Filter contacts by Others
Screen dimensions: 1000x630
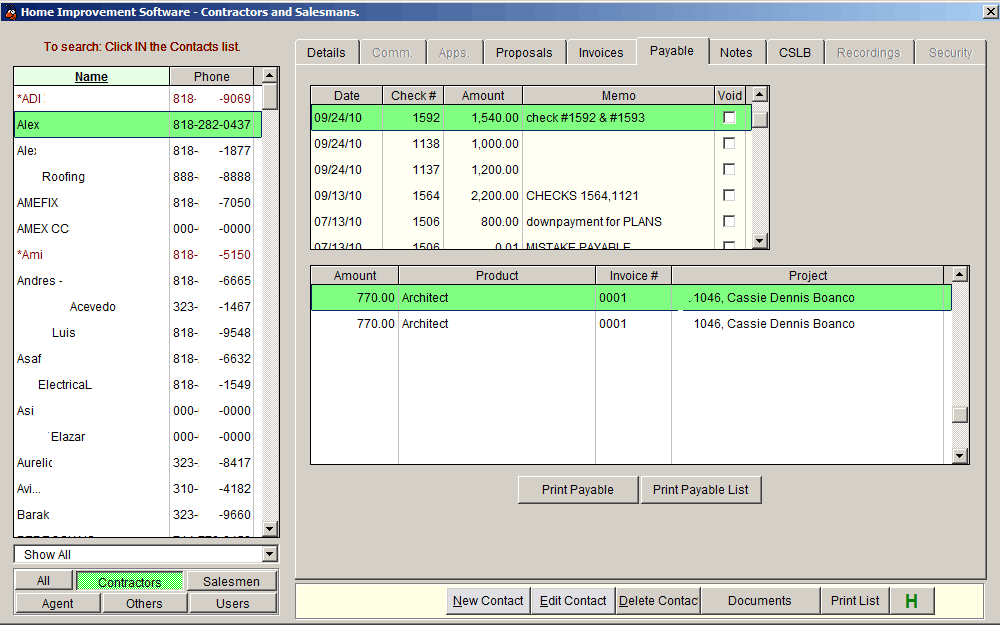(x=144, y=603)
